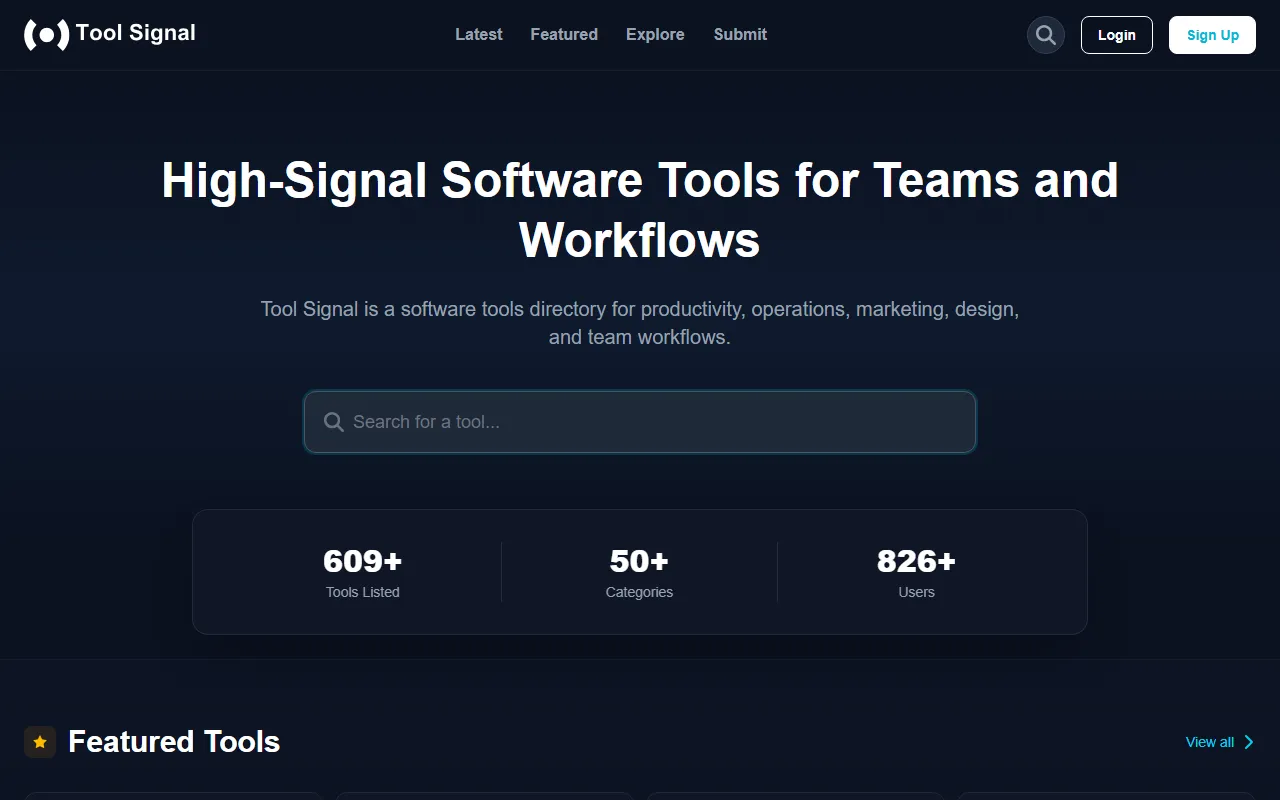
Task: Click the round search icon in header
Action: pos(1045,35)
